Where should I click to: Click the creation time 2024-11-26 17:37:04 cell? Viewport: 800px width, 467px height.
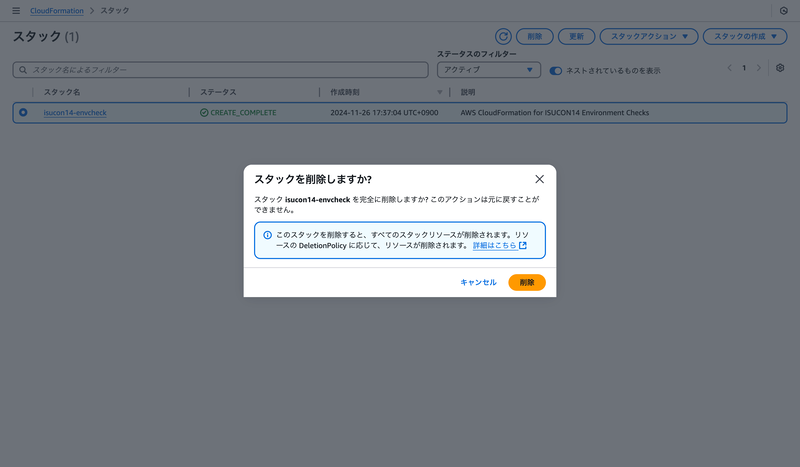(384, 113)
